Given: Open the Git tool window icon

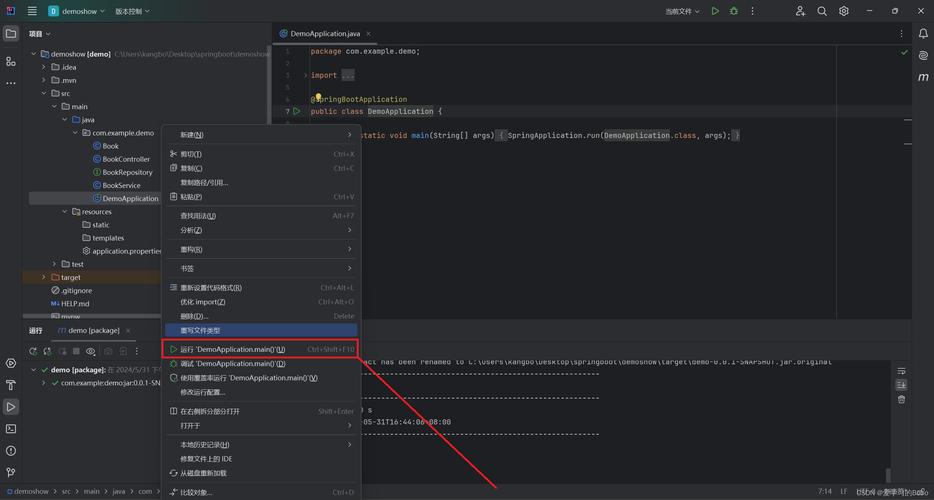Looking at the screenshot, I should [11, 472].
